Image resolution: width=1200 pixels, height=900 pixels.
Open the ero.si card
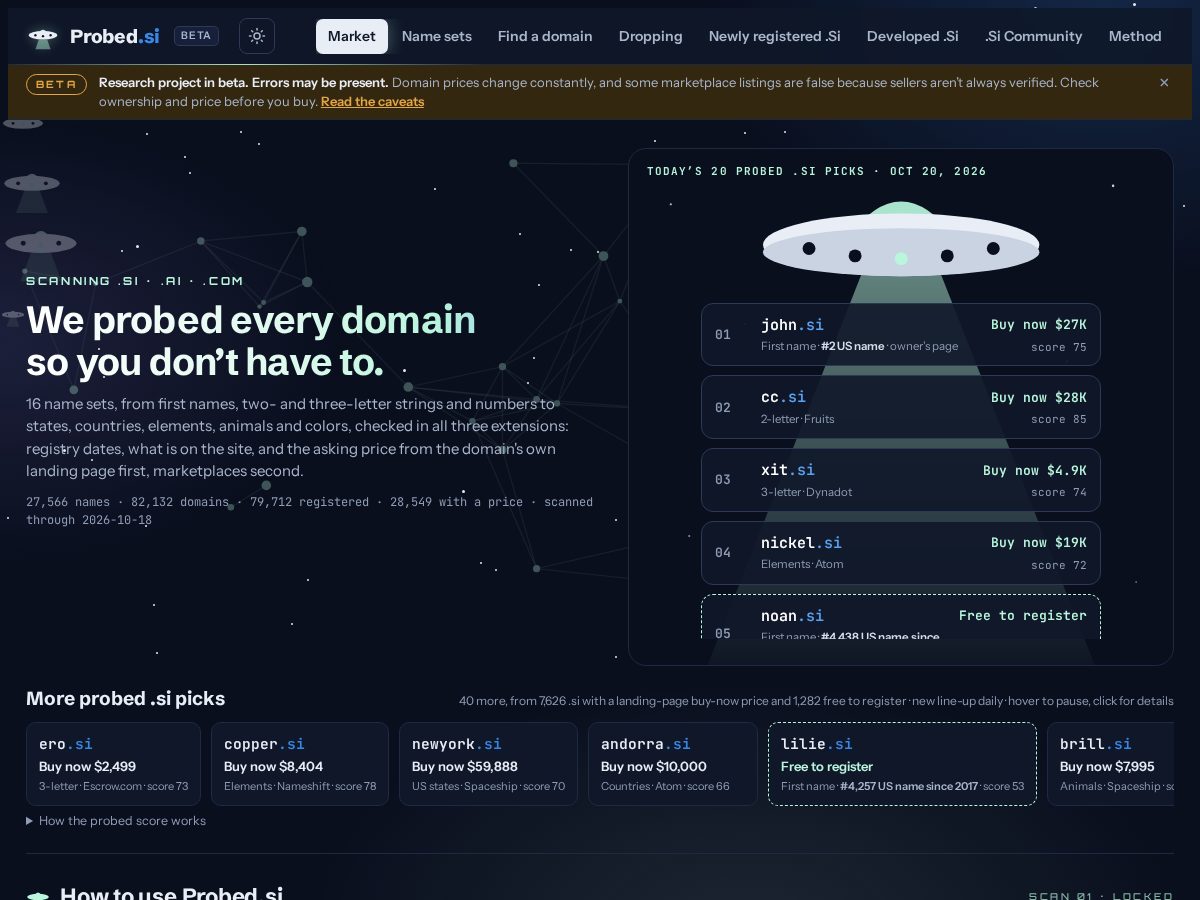click(113, 764)
